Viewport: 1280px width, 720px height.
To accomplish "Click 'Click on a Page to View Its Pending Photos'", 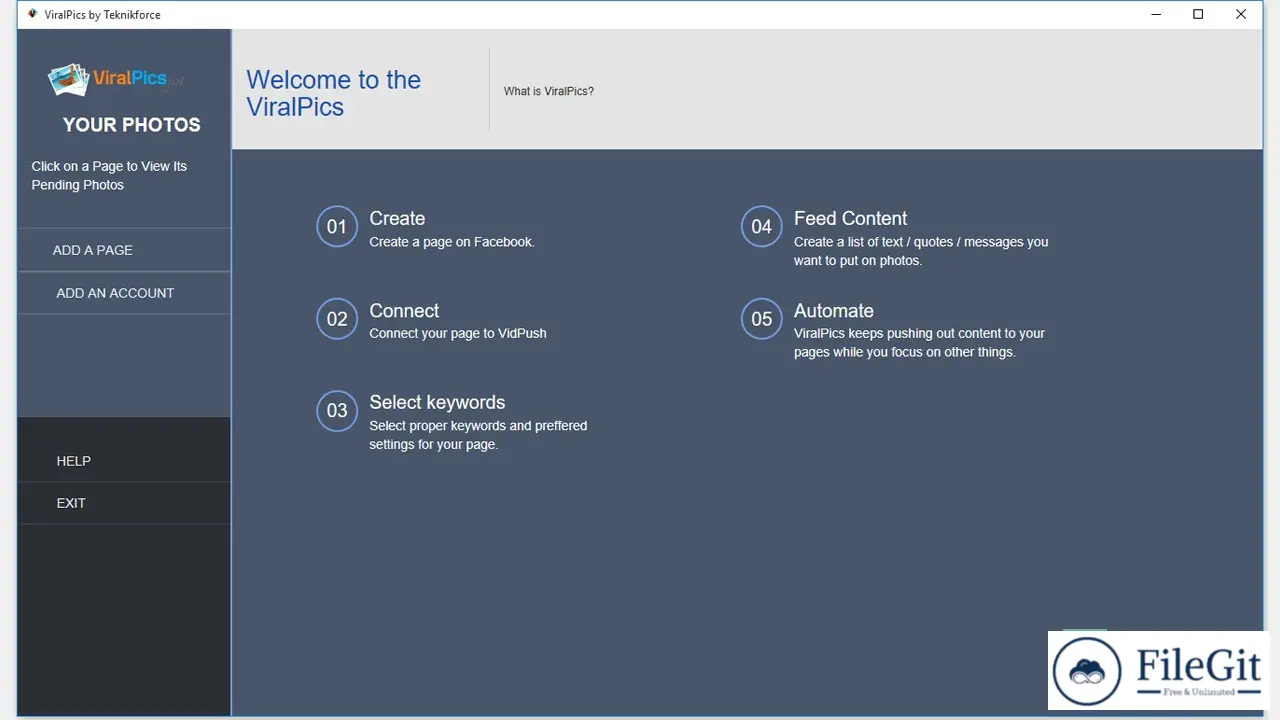I will pyautogui.click(x=109, y=175).
